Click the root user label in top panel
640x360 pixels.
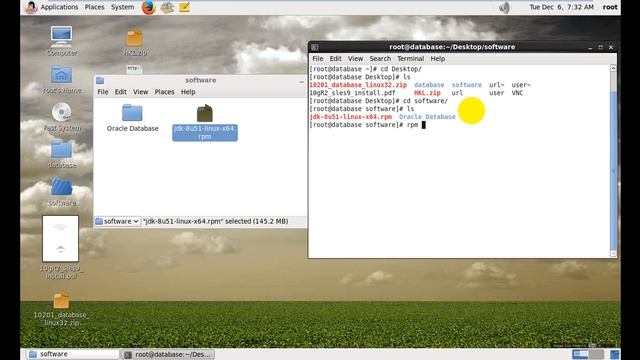(610, 7)
